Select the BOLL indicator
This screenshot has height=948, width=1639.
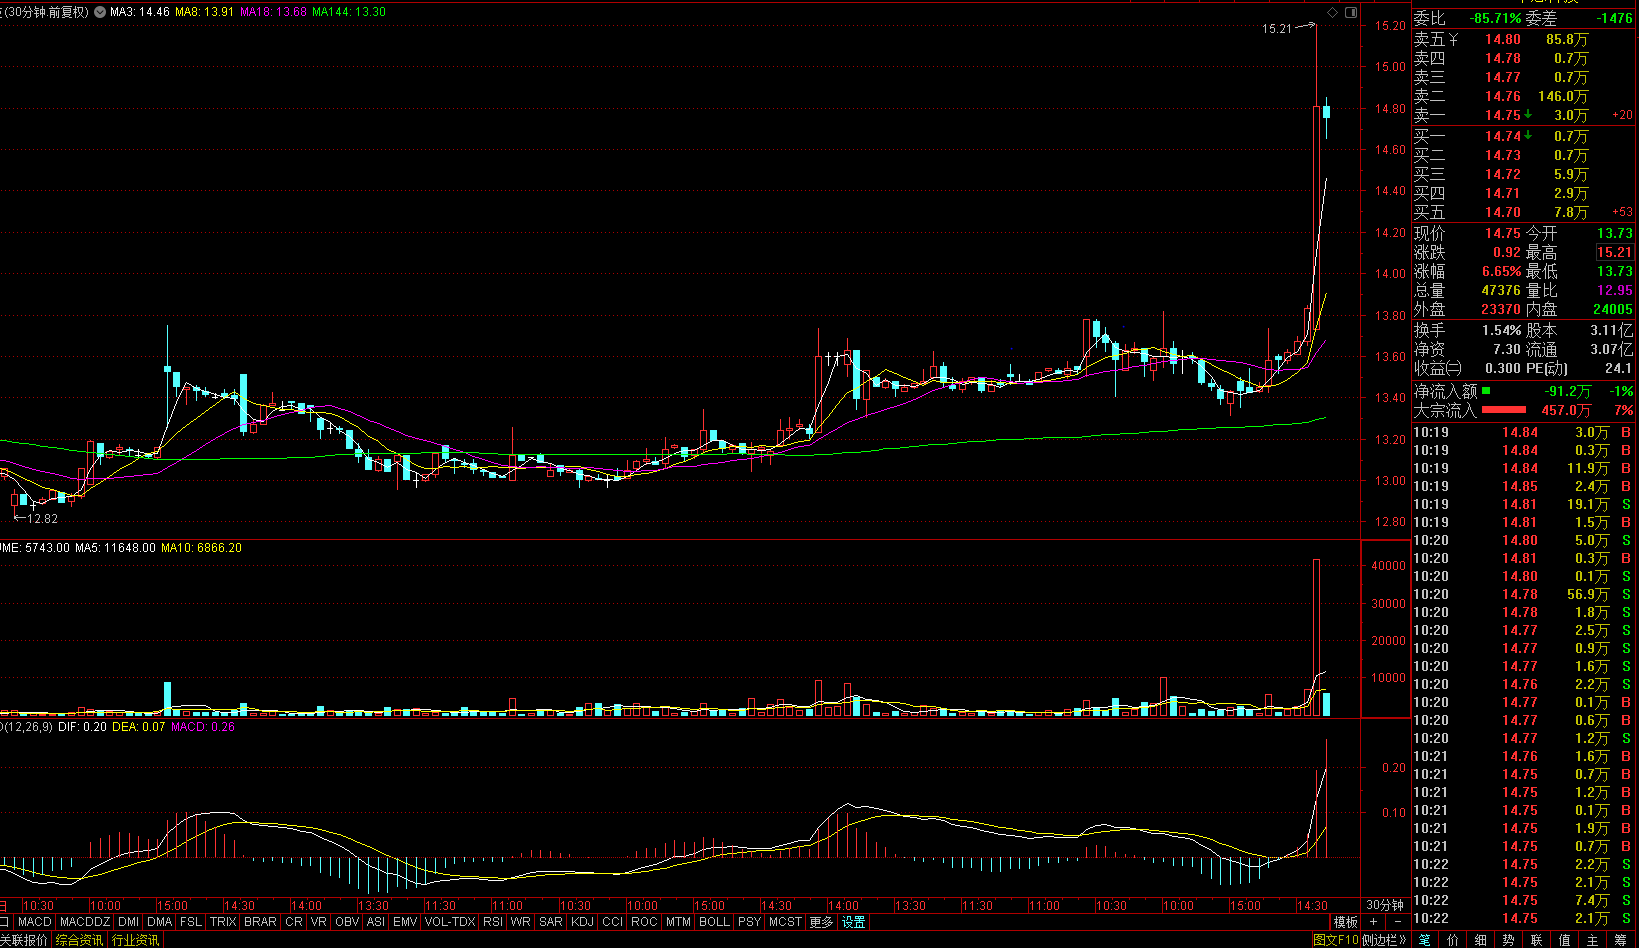point(714,922)
